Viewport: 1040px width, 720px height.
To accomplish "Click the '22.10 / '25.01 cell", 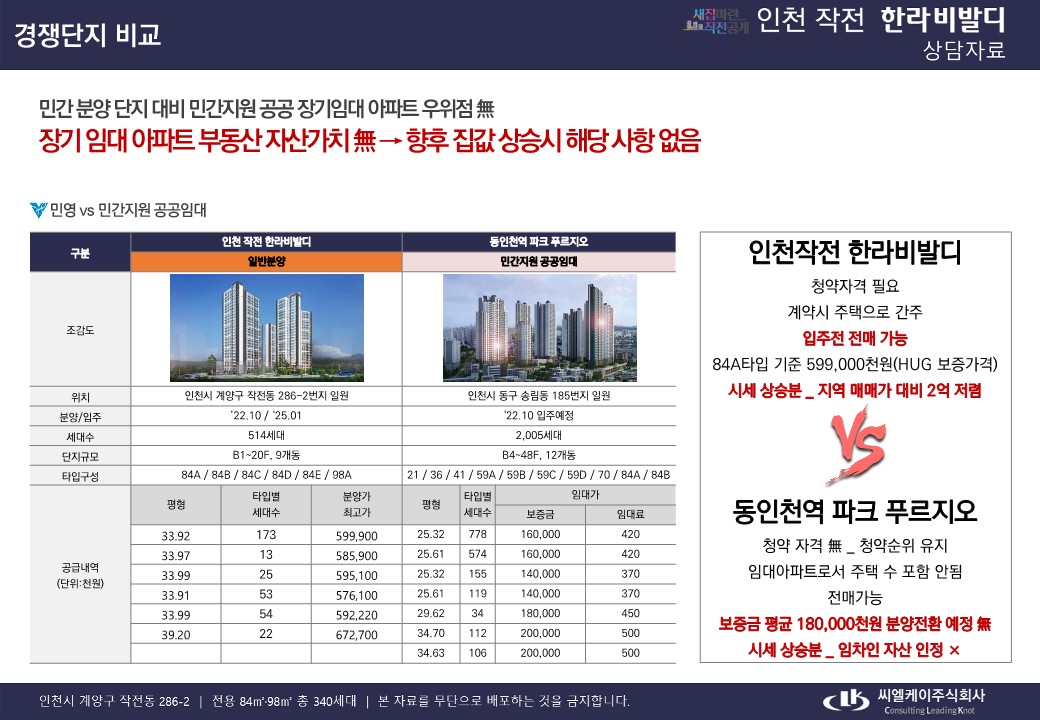I will click(x=267, y=416).
